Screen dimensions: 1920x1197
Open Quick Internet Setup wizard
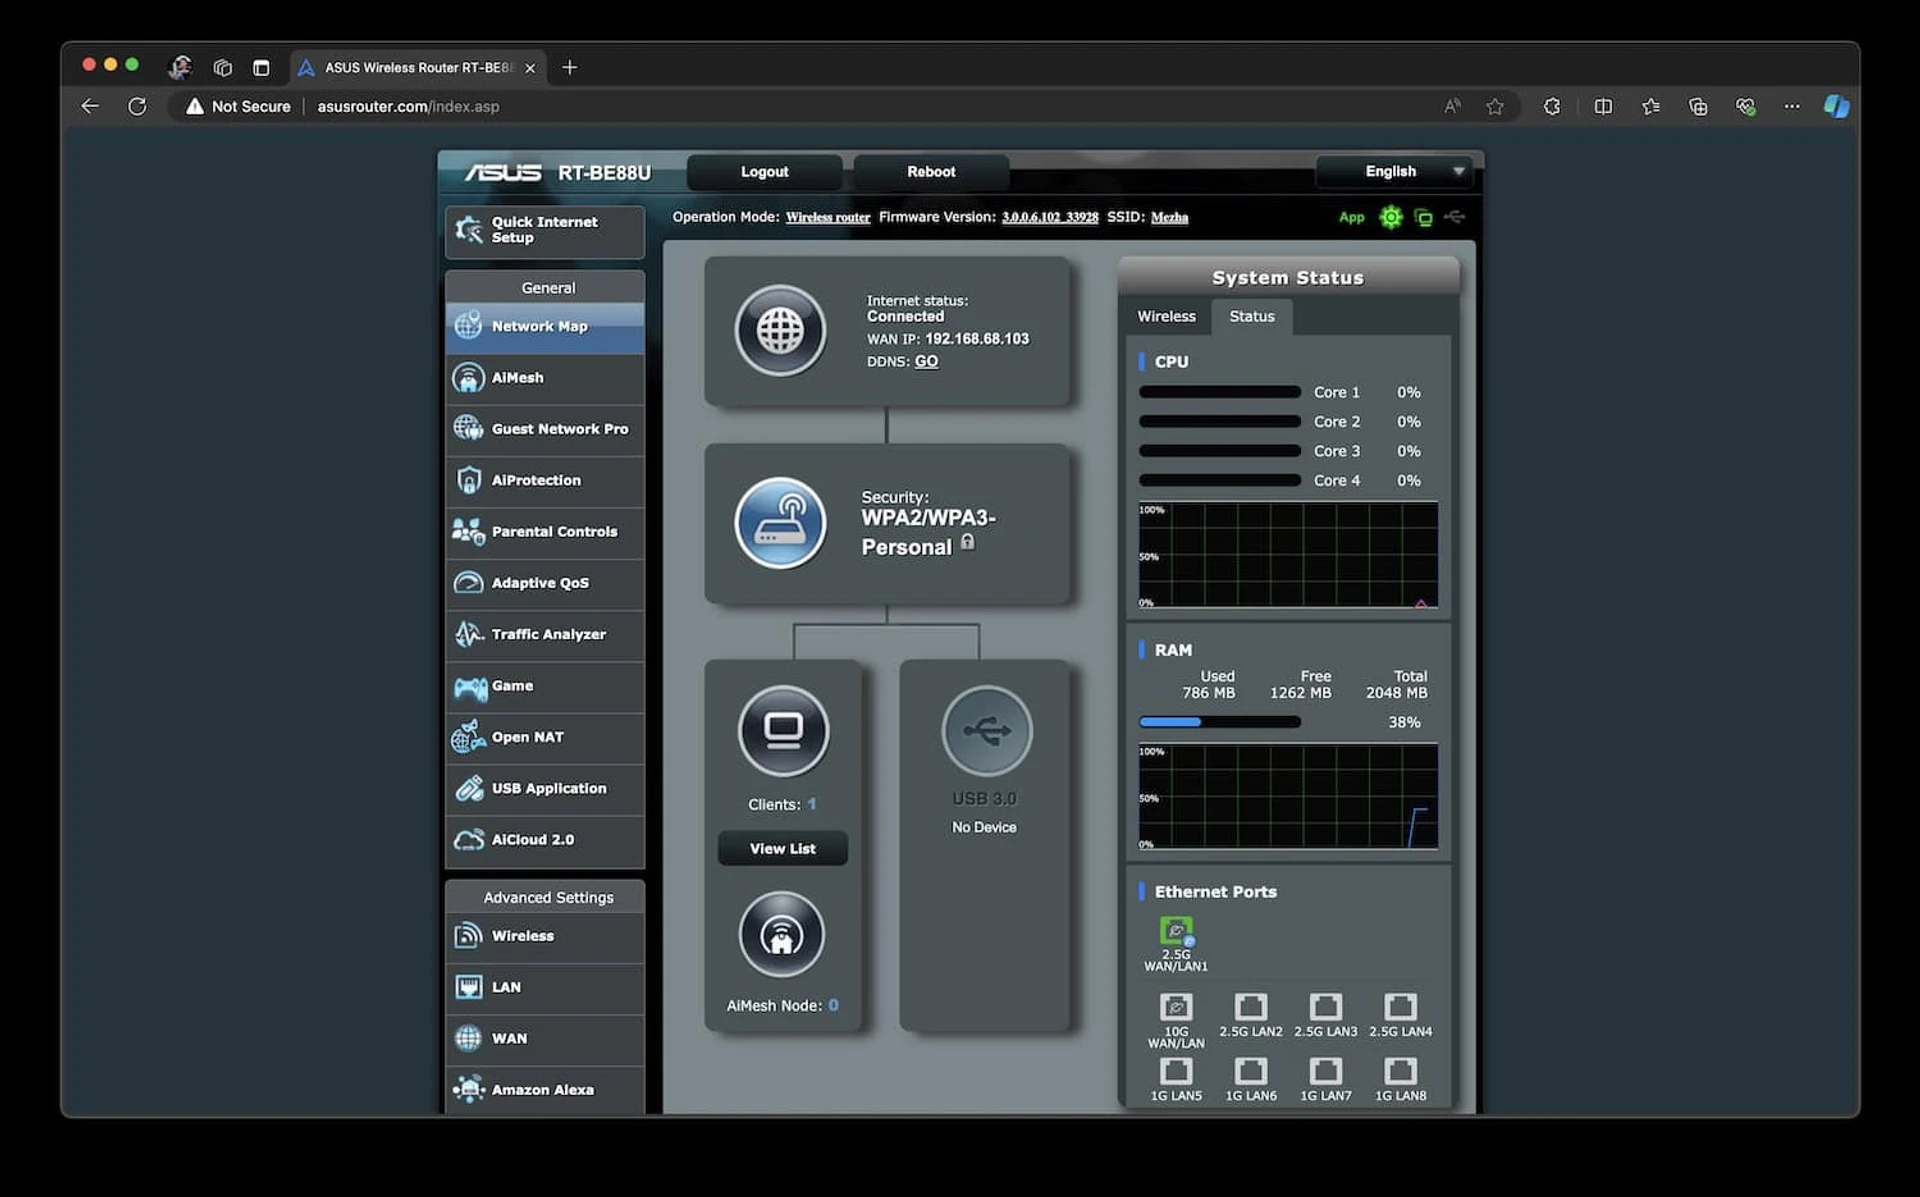(545, 231)
